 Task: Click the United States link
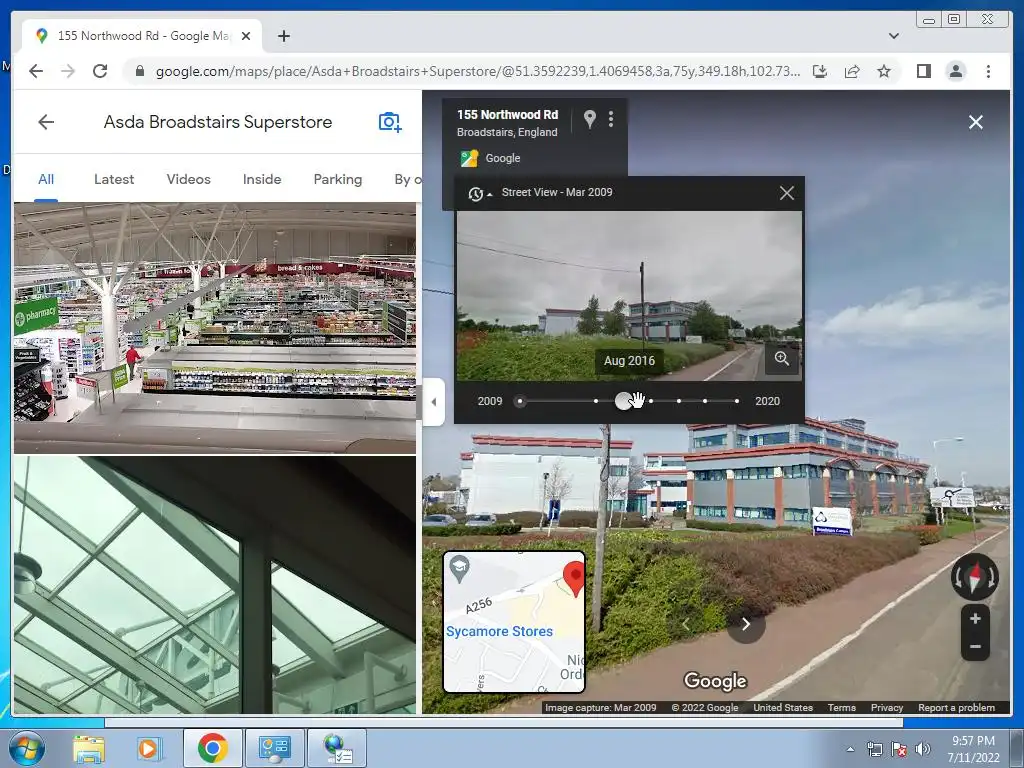pyautogui.click(x=783, y=707)
